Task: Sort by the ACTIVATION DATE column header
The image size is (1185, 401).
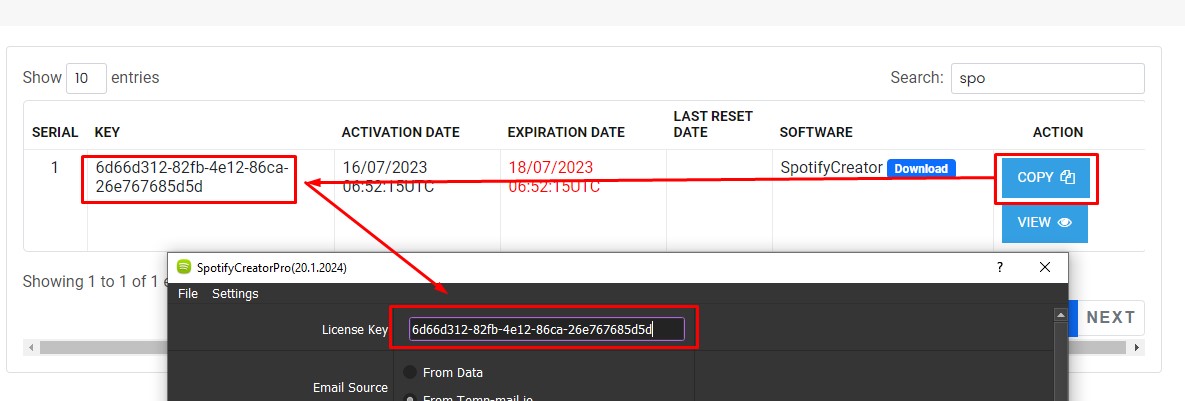Action: point(401,132)
